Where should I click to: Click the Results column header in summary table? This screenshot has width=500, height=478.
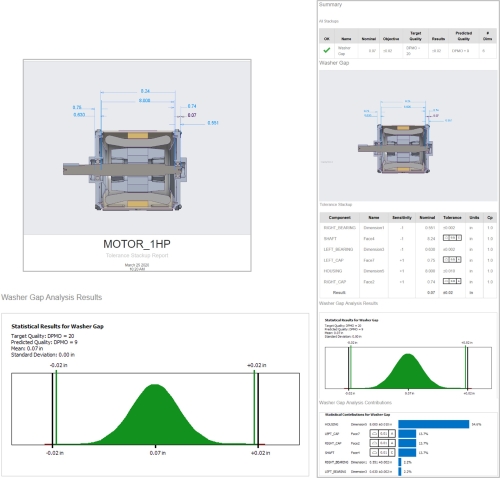coord(438,39)
